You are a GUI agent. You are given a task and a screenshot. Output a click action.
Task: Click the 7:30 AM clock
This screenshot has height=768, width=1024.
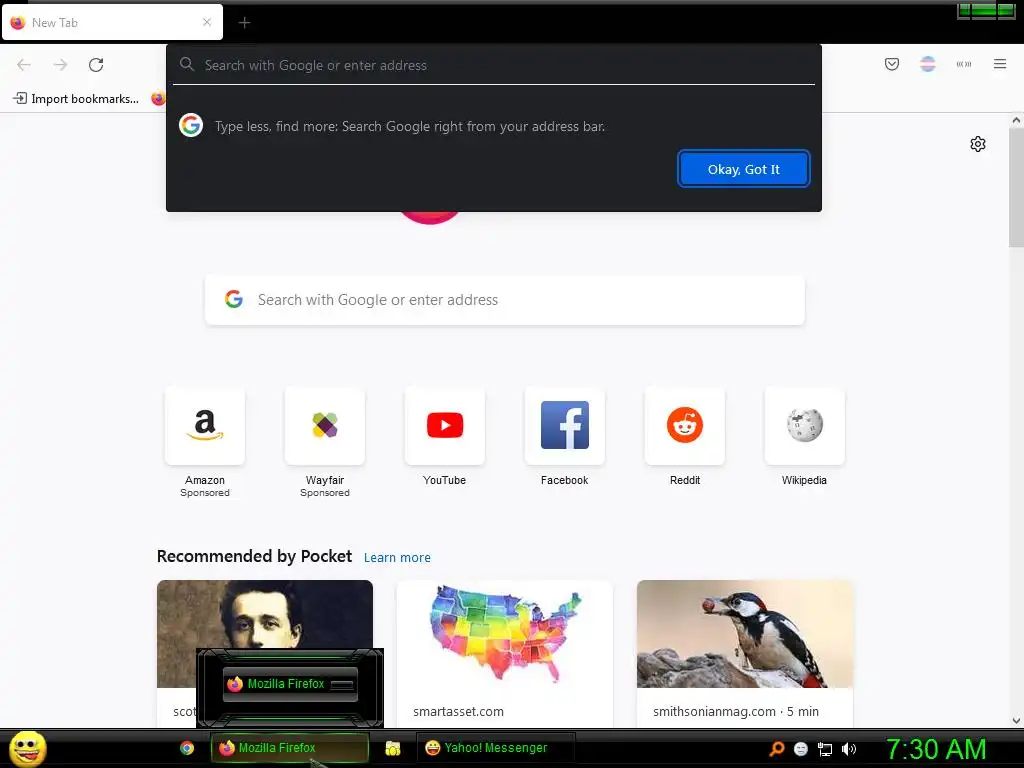(936, 749)
